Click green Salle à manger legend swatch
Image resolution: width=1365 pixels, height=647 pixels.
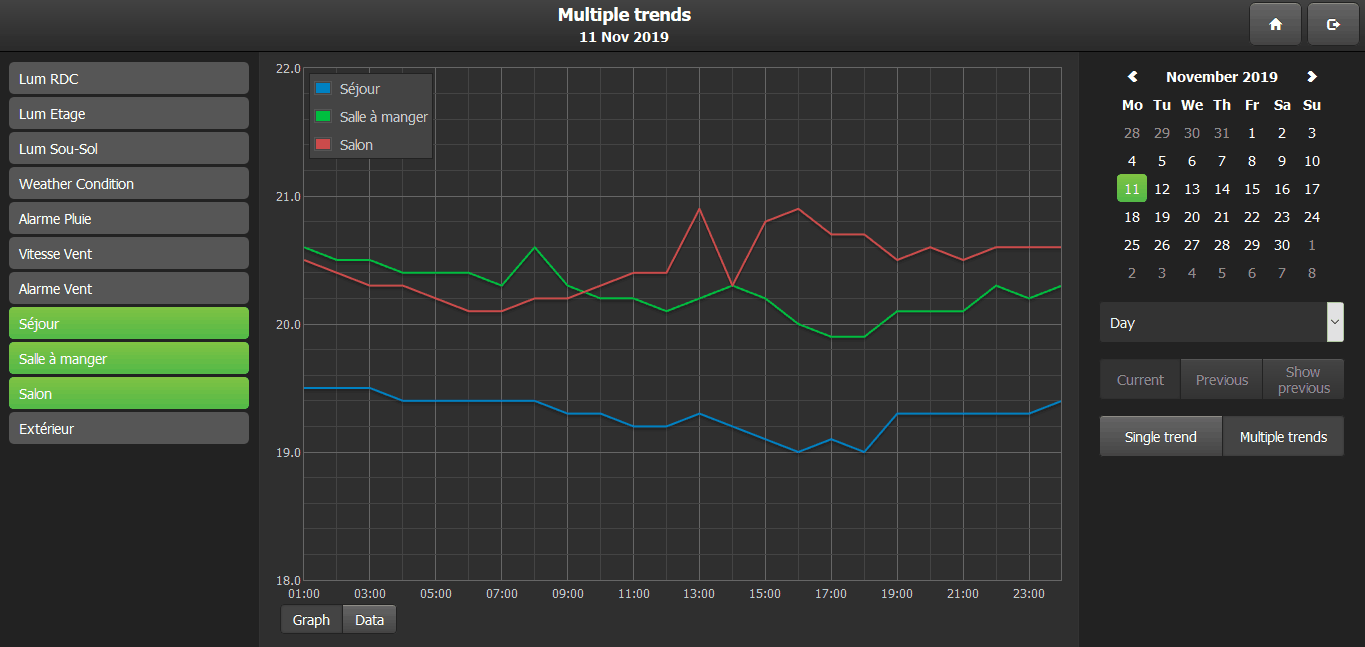(323, 117)
